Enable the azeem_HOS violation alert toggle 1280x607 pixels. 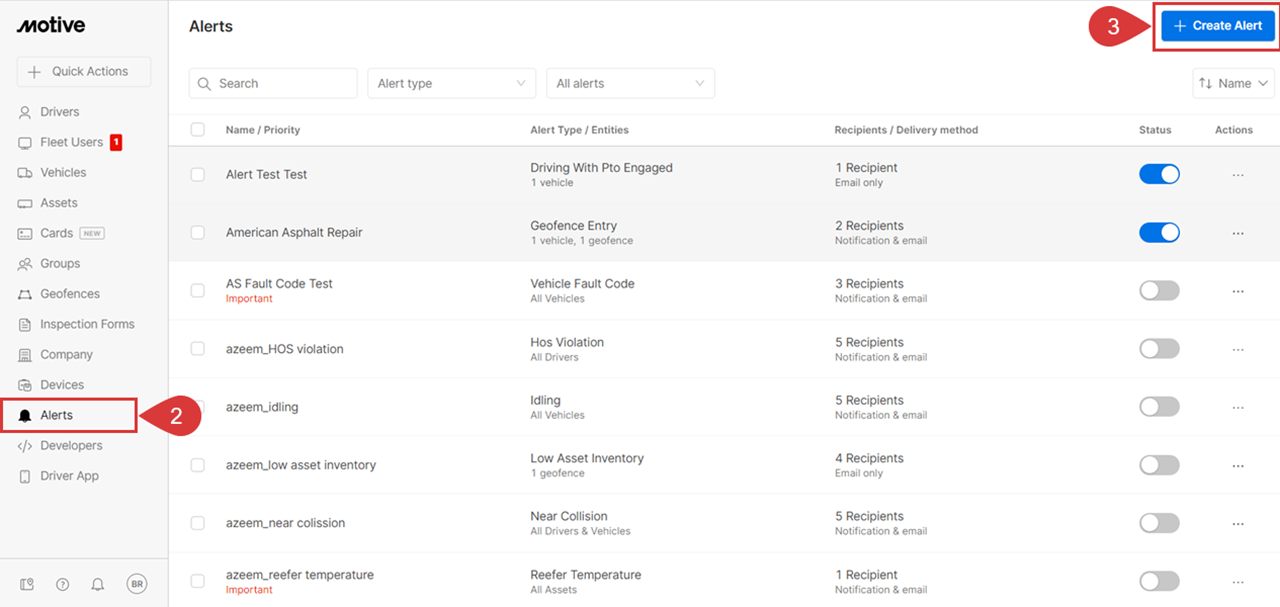[x=1159, y=349]
